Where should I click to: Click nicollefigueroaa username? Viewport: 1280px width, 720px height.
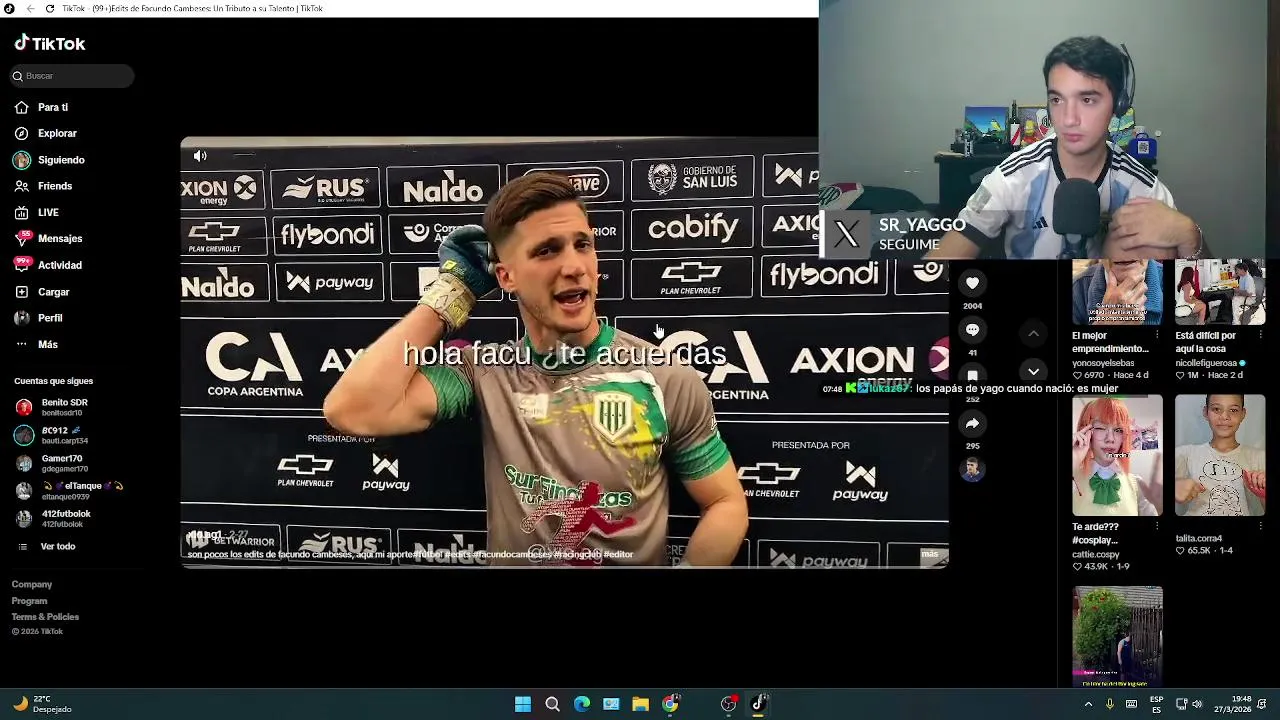[x=1208, y=363]
